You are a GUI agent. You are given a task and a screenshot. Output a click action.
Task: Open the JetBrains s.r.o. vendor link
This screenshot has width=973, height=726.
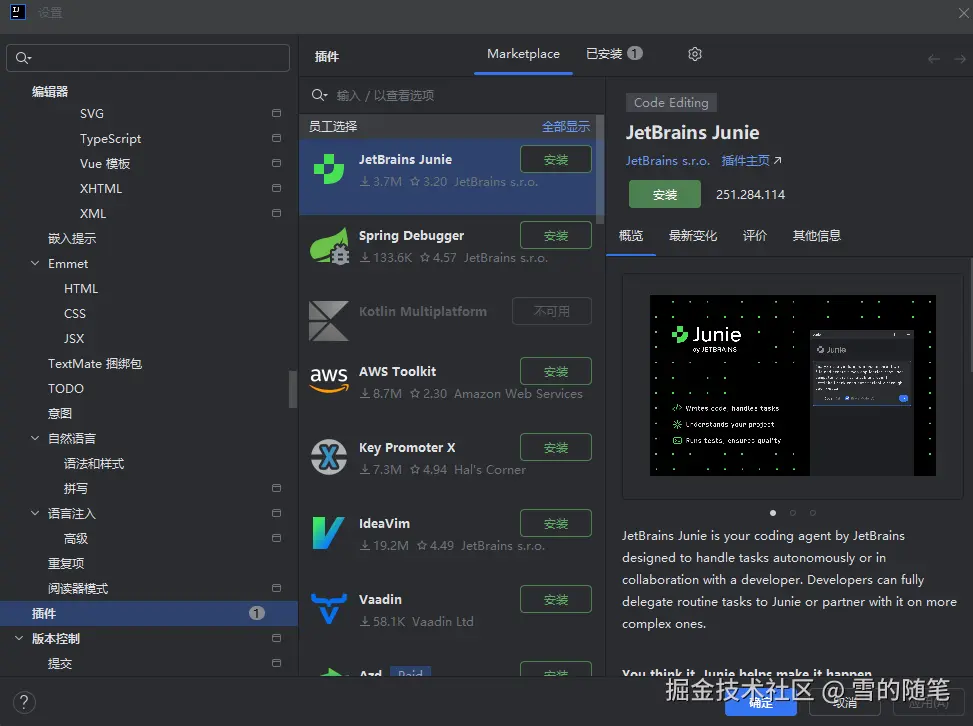[667, 161]
